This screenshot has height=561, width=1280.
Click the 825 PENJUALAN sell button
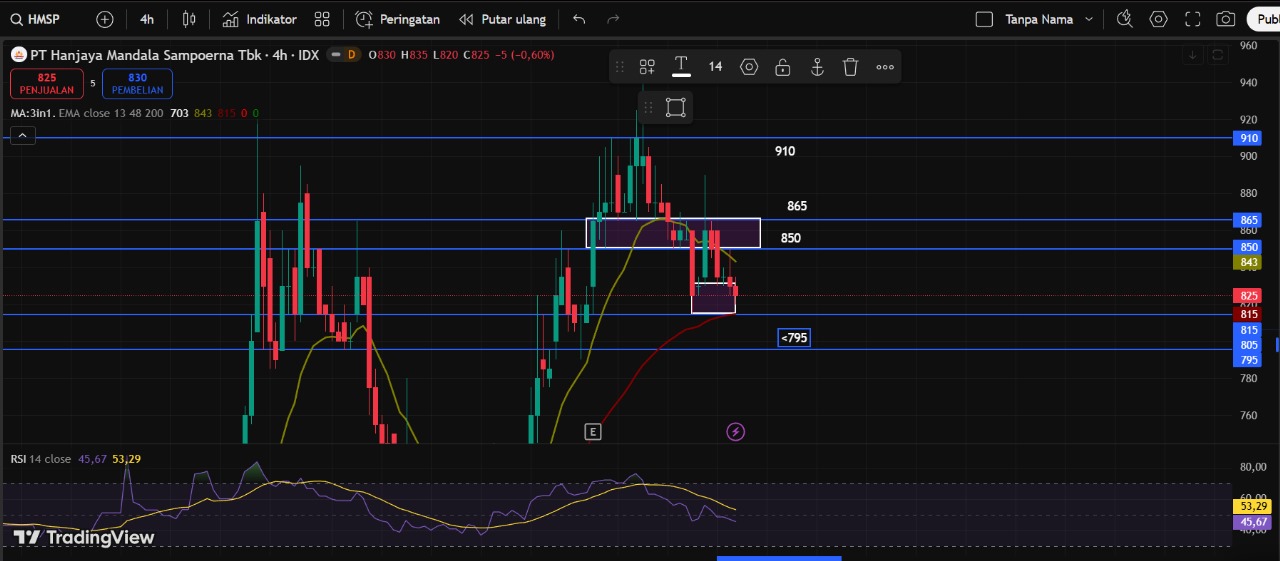coord(46,83)
